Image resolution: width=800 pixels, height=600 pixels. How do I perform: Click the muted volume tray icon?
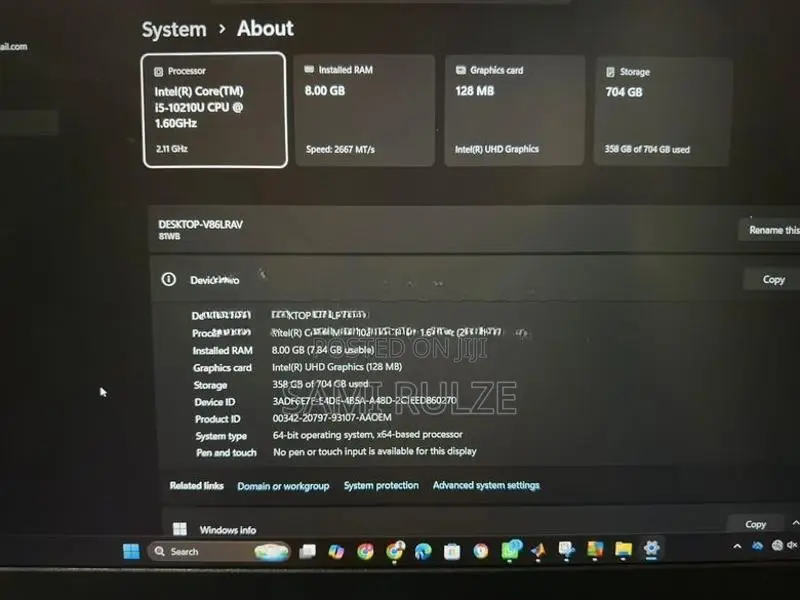point(792,545)
